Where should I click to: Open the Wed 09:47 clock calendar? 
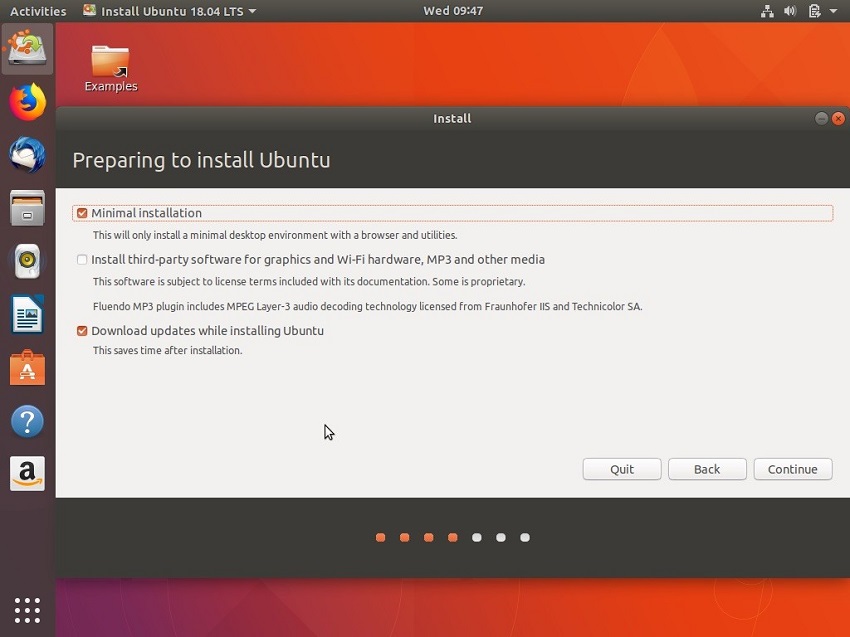coord(453,11)
